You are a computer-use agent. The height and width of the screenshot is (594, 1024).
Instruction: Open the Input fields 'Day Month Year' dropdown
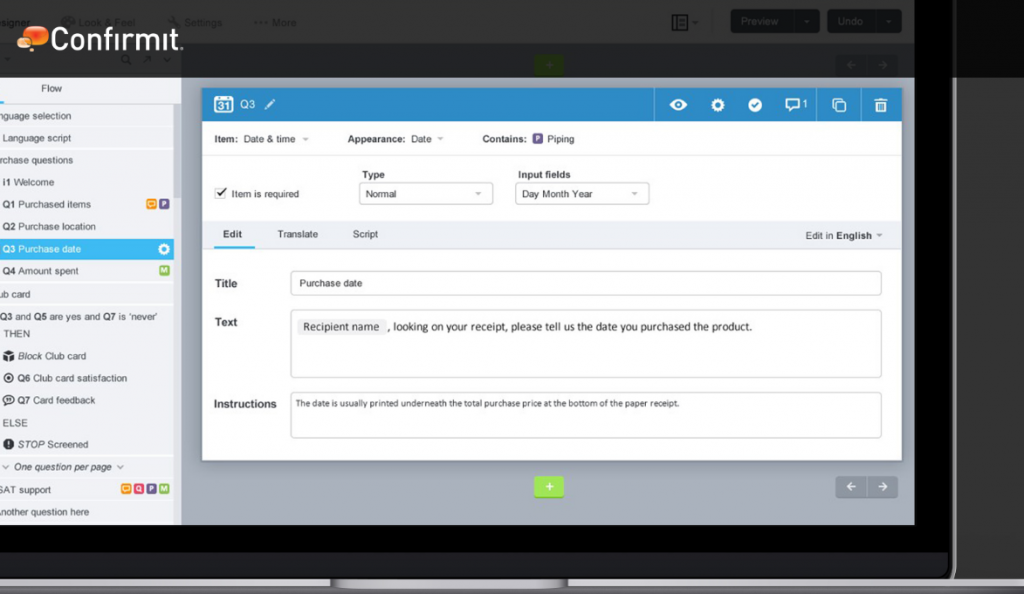581,193
